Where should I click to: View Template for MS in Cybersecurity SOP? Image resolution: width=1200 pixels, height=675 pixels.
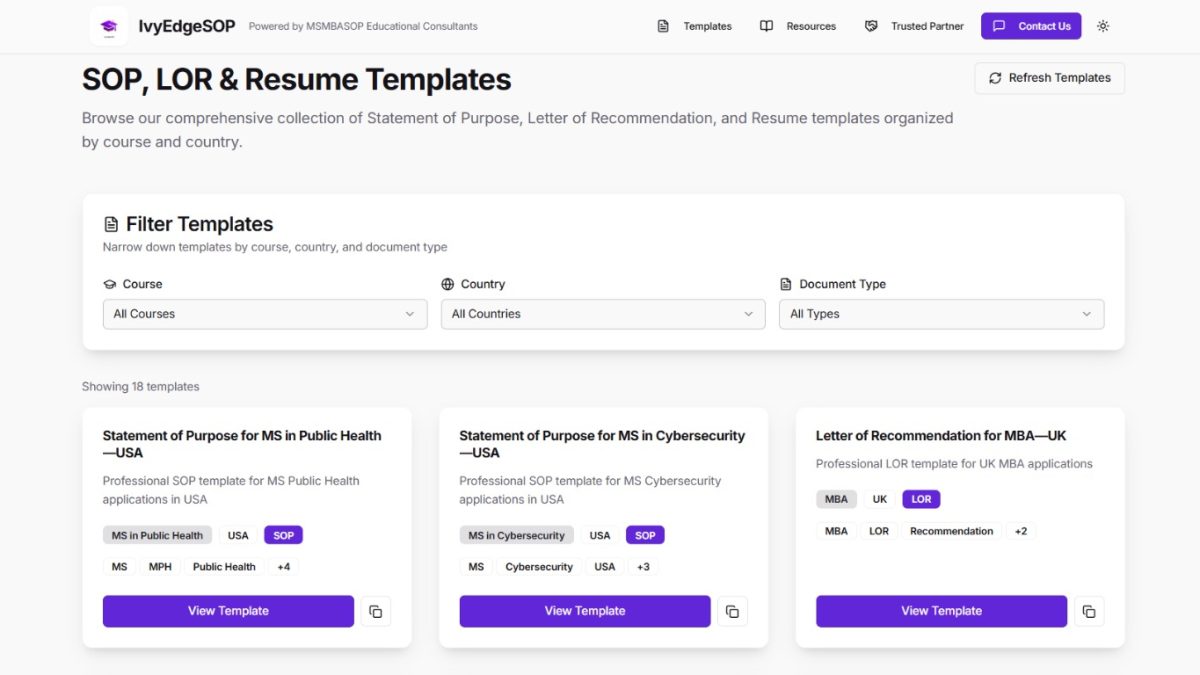(x=585, y=611)
